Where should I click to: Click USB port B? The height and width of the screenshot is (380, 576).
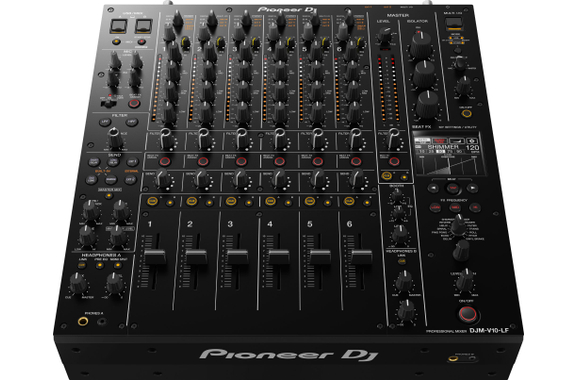pos(143,26)
